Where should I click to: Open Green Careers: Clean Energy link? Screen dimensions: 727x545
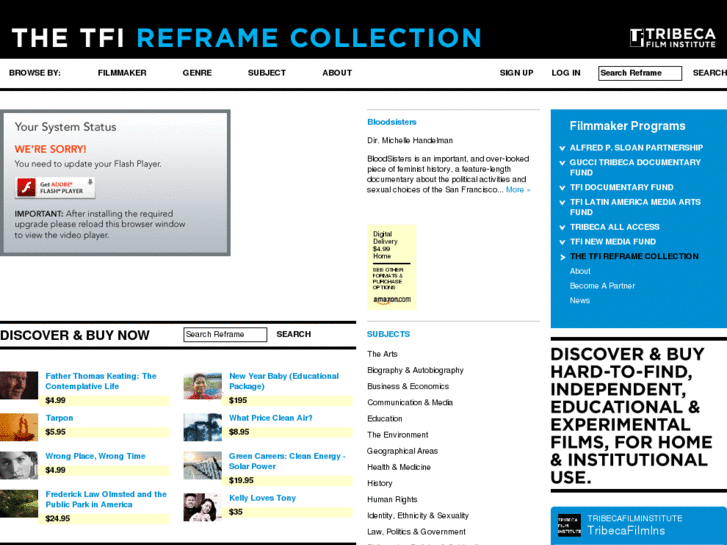[287, 462]
